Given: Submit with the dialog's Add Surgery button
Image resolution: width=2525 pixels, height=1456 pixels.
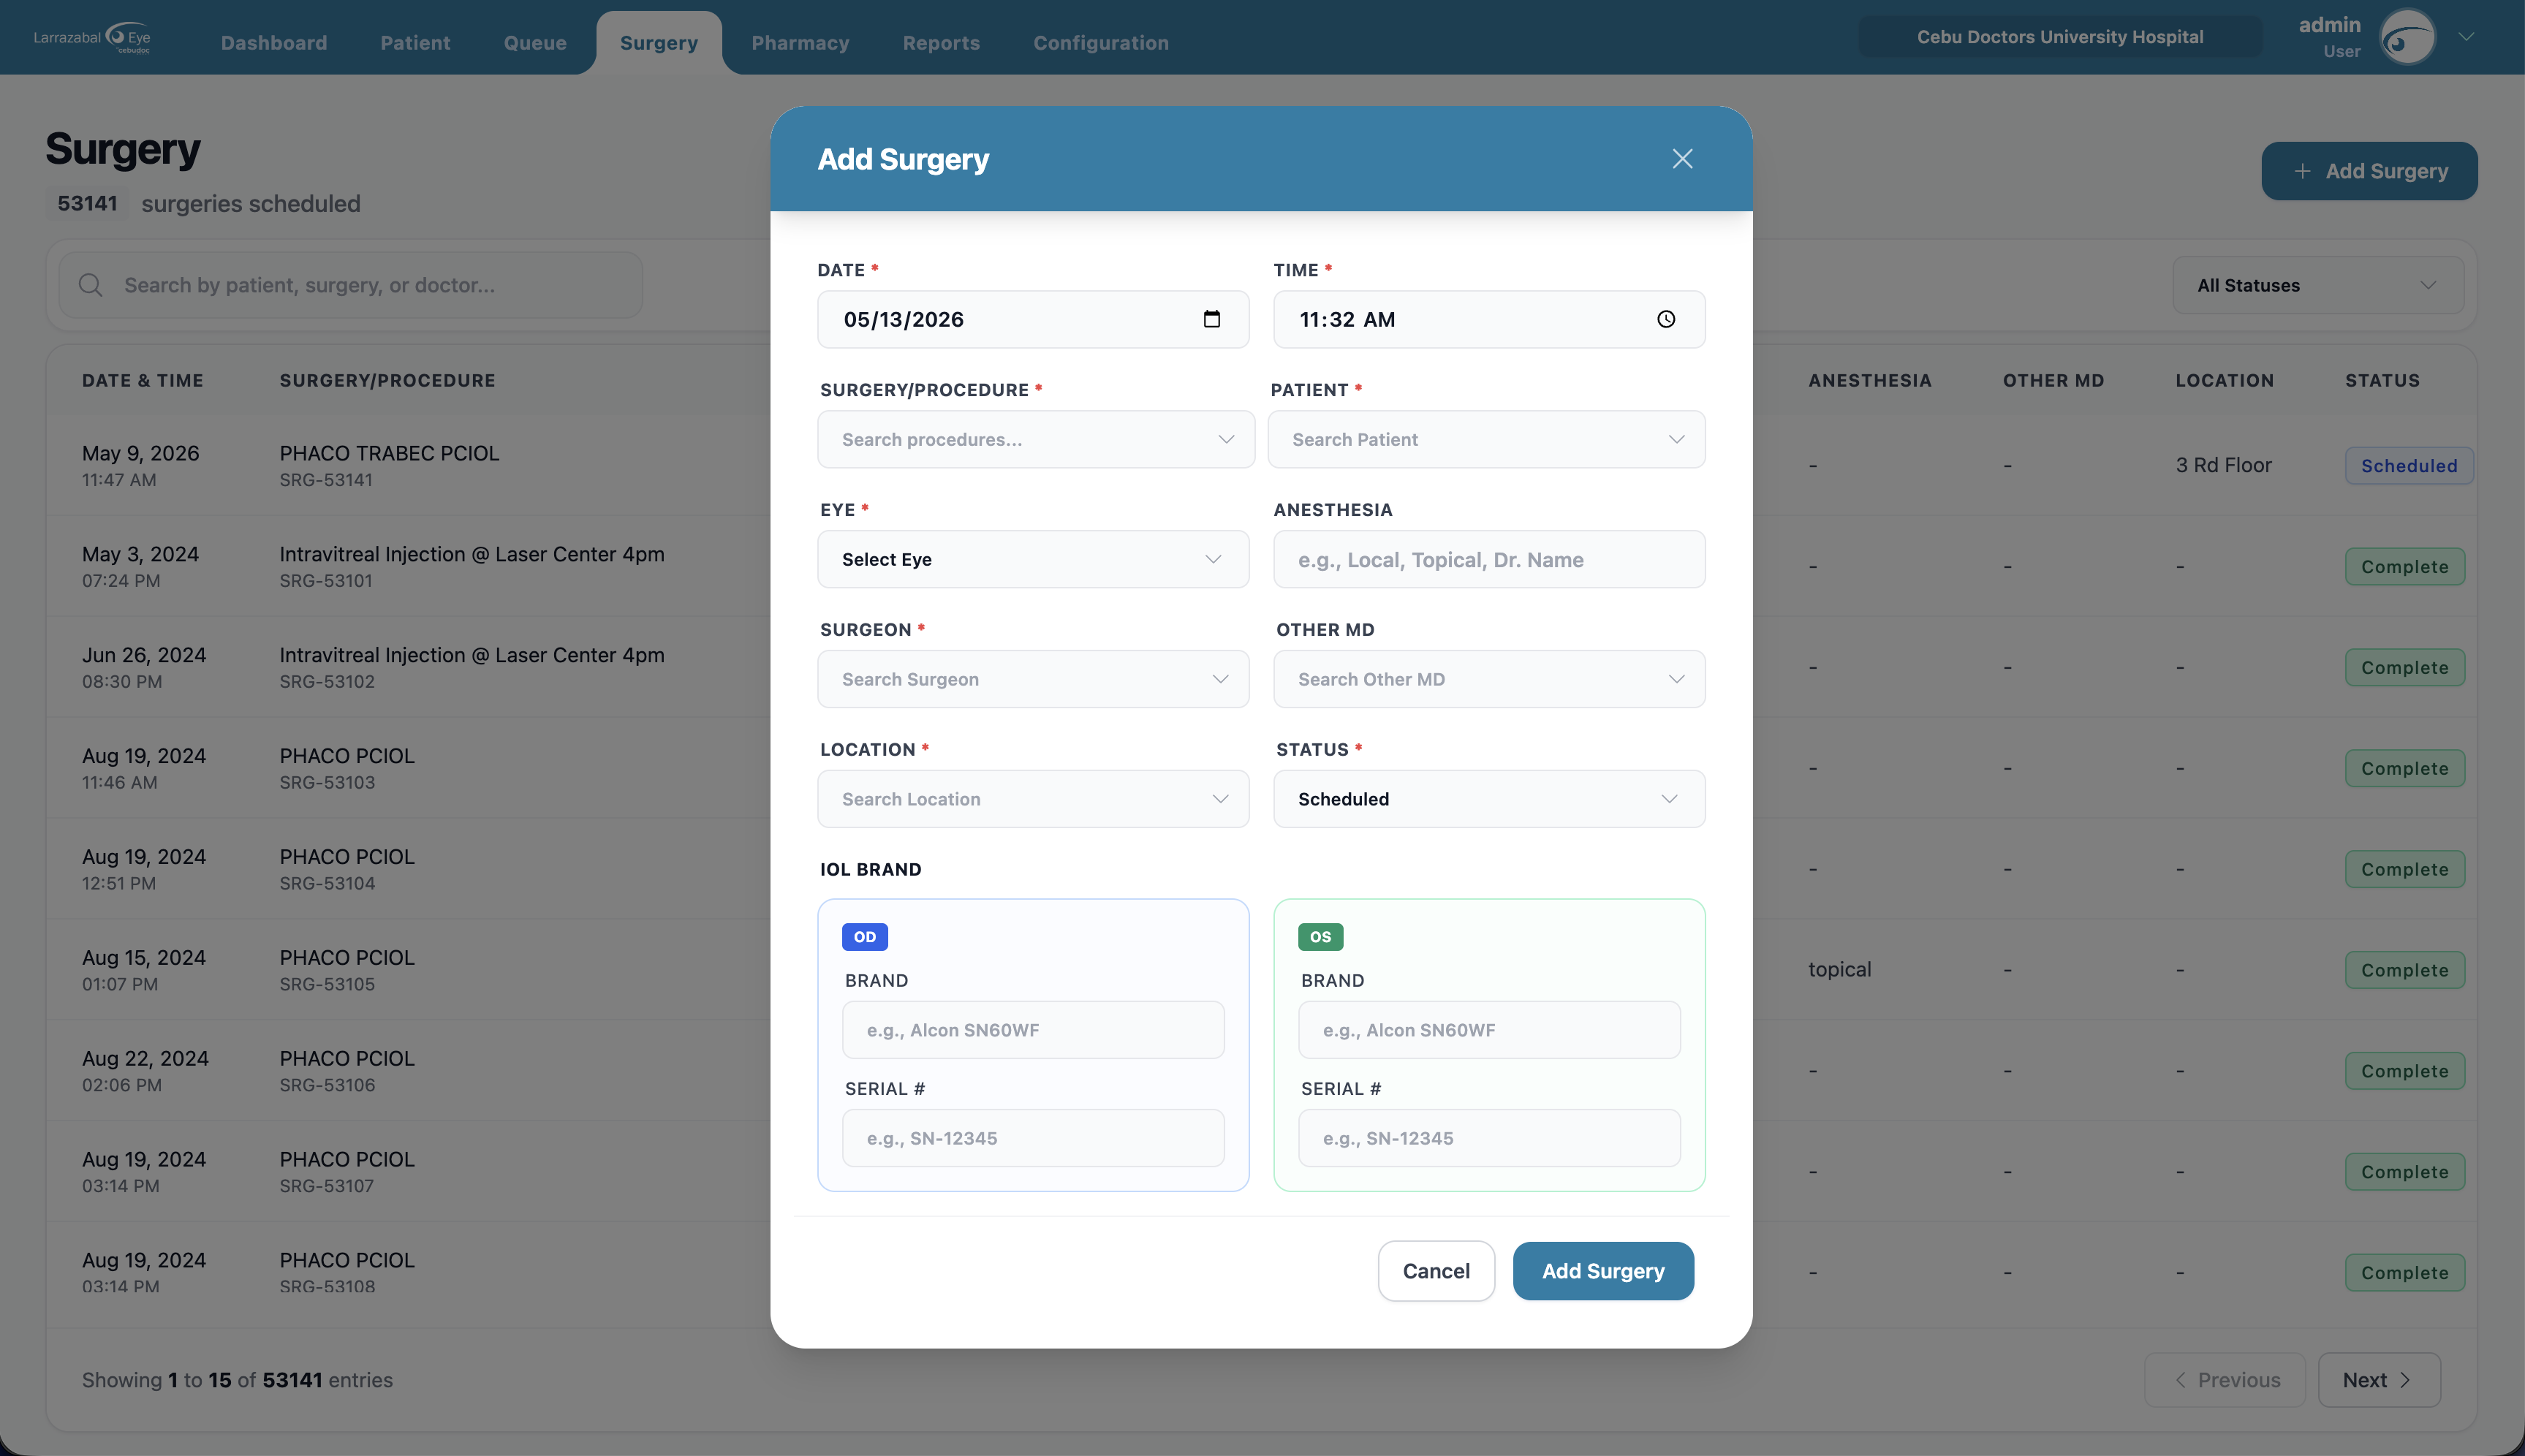Looking at the screenshot, I should [x=1603, y=1271].
